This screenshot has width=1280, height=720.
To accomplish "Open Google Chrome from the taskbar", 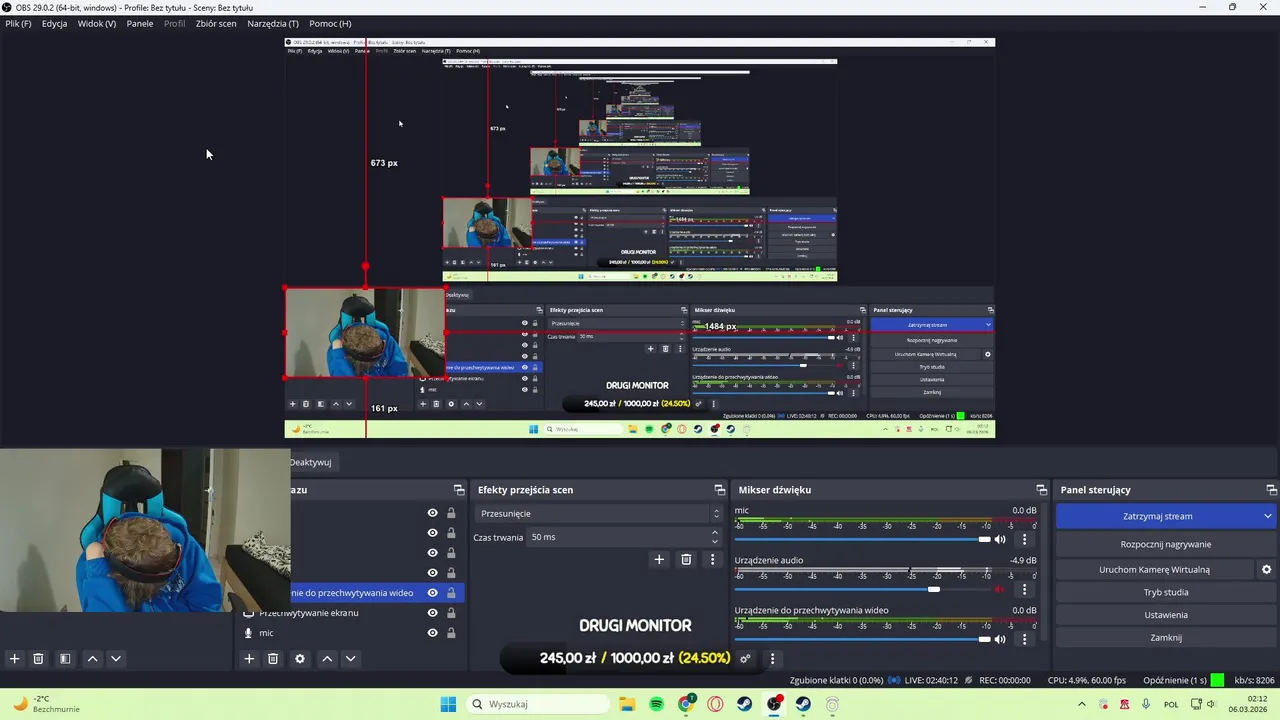I will tap(686, 704).
